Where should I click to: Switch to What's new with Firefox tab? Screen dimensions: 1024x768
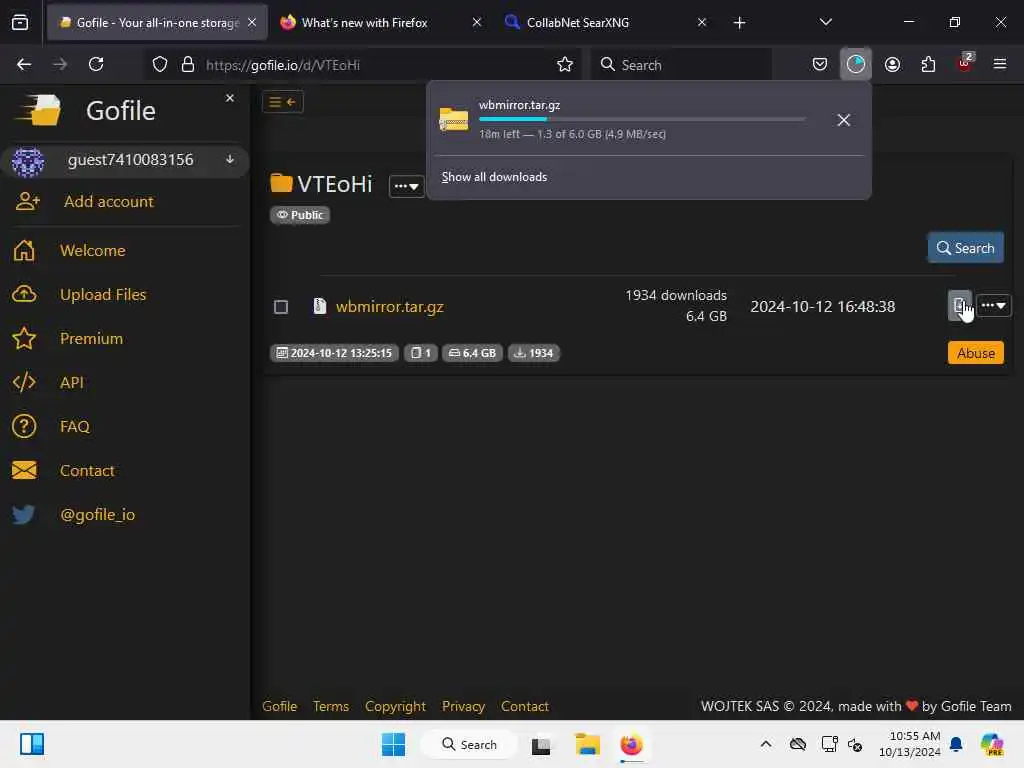pyautogui.click(x=364, y=23)
